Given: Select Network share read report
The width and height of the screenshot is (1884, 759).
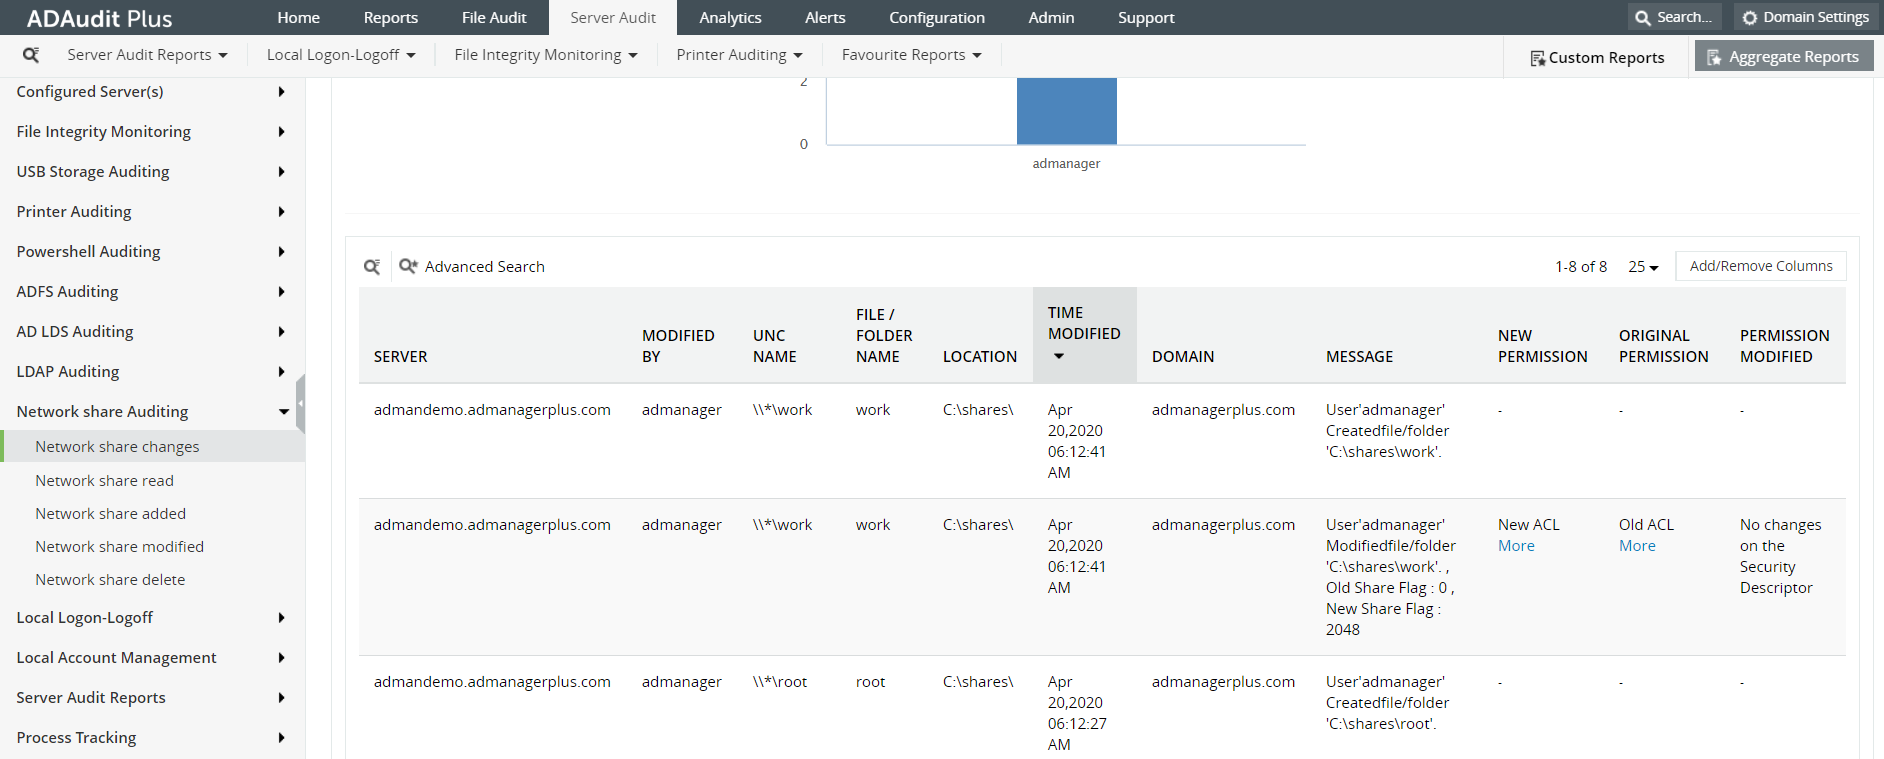Looking at the screenshot, I should click(x=104, y=481).
